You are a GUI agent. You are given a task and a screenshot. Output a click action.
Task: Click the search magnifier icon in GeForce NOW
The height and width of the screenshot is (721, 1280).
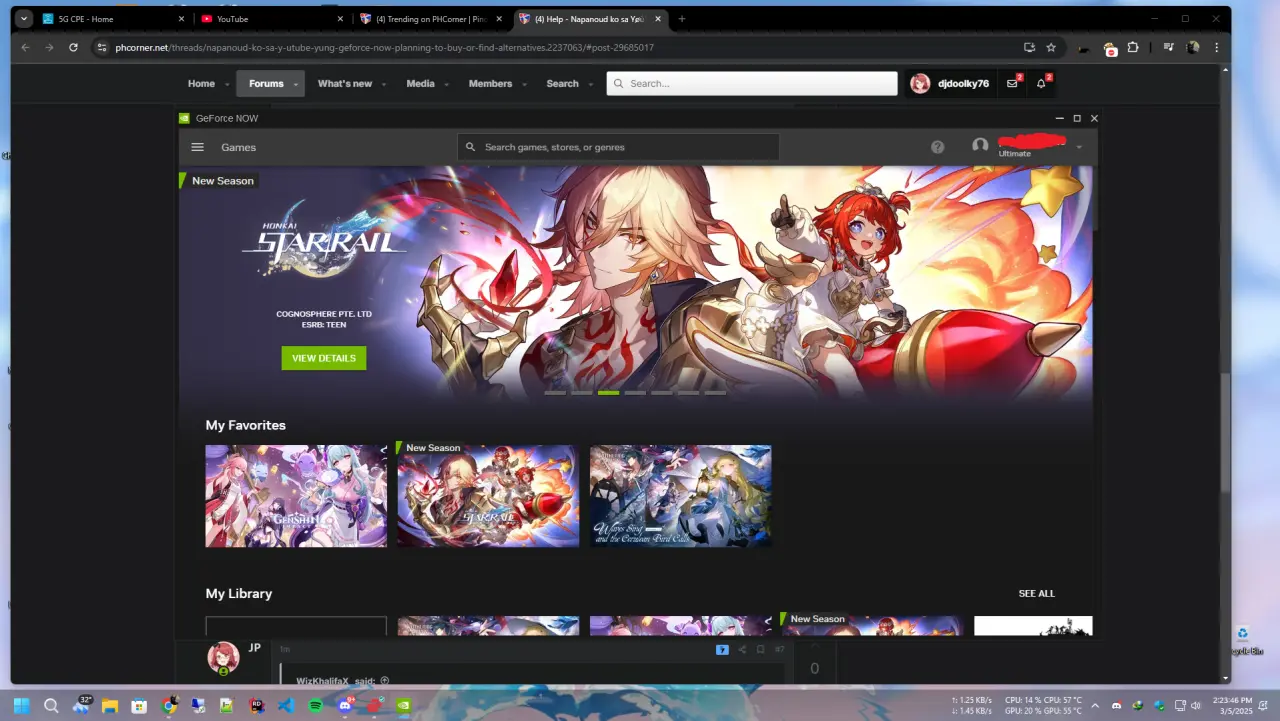(471, 147)
